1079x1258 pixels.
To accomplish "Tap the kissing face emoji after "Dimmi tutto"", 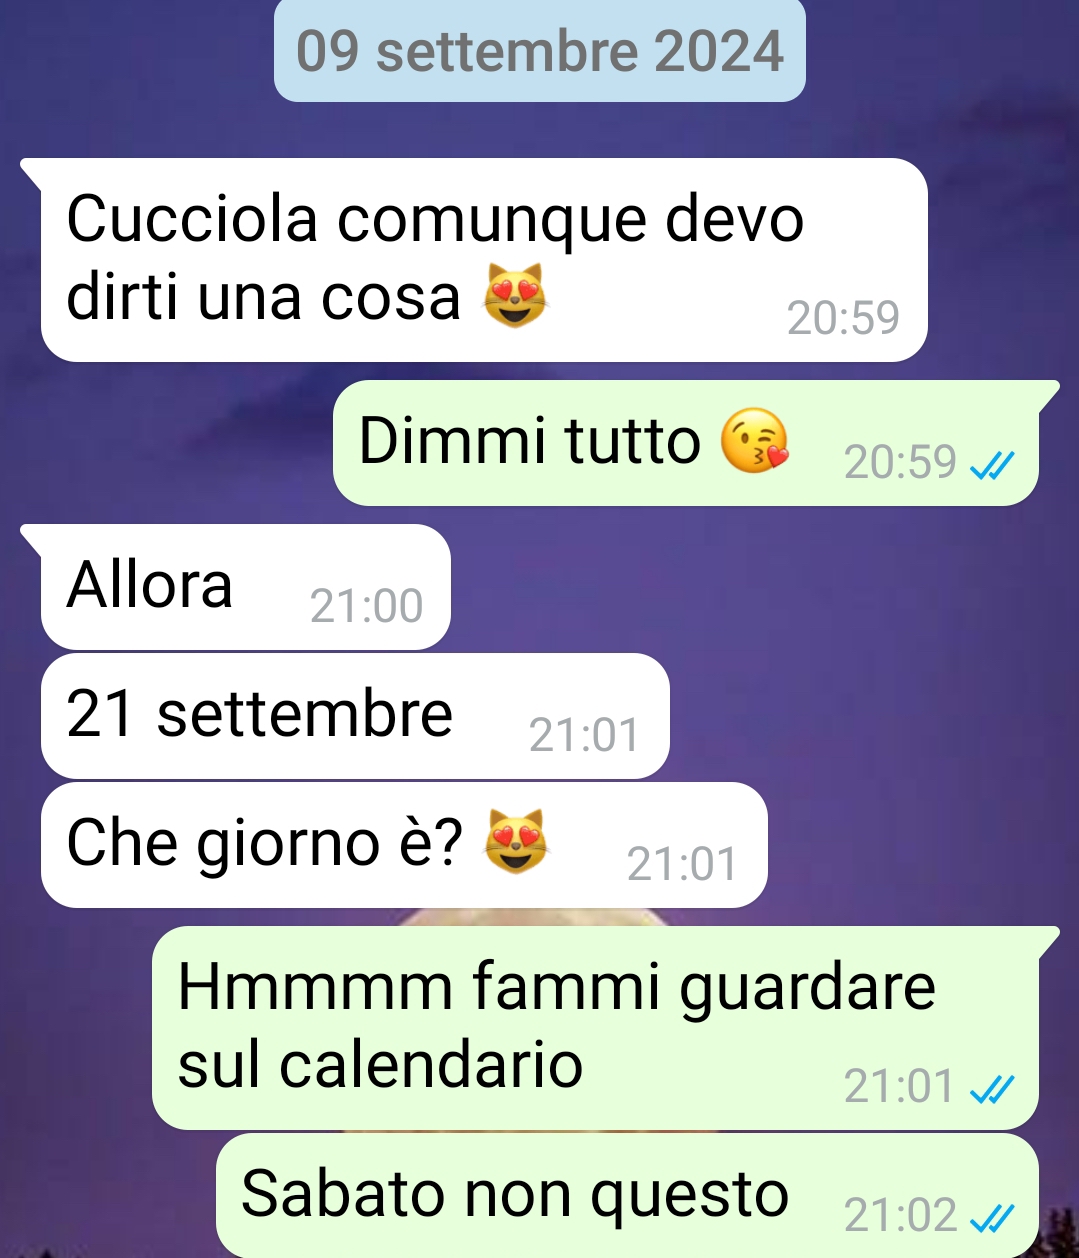I will [x=755, y=441].
